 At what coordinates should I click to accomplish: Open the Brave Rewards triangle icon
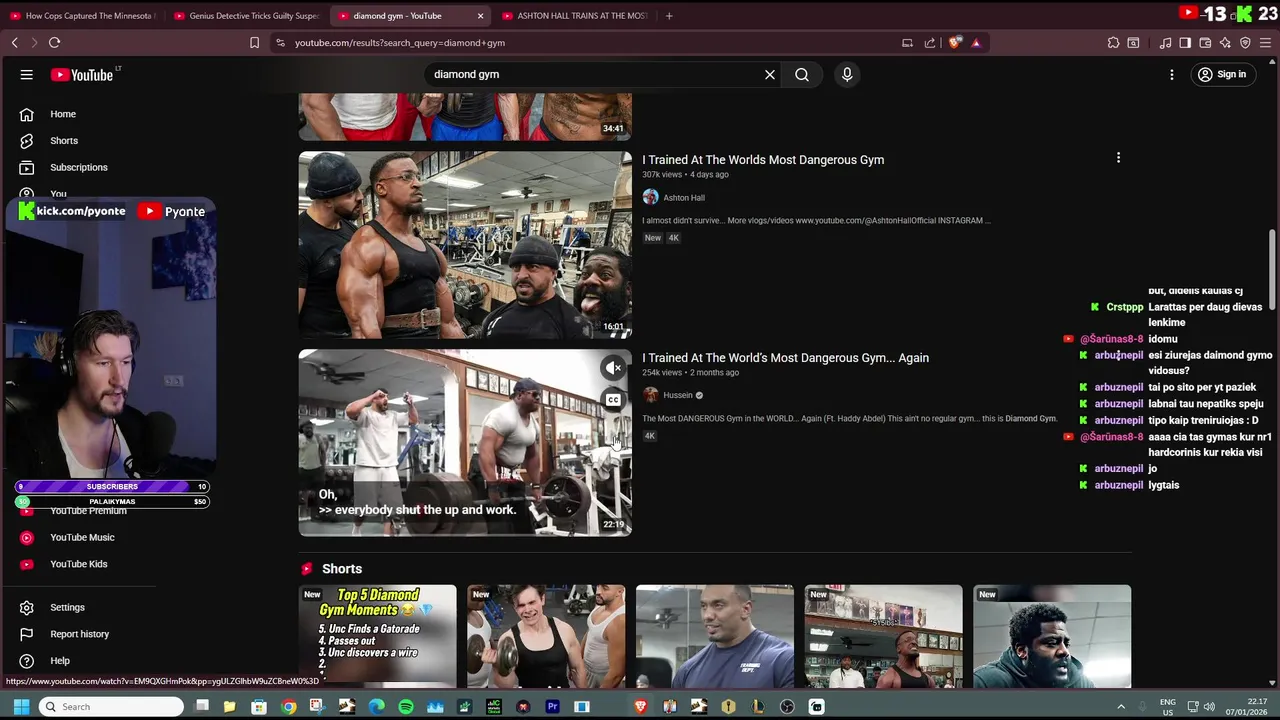[976, 43]
